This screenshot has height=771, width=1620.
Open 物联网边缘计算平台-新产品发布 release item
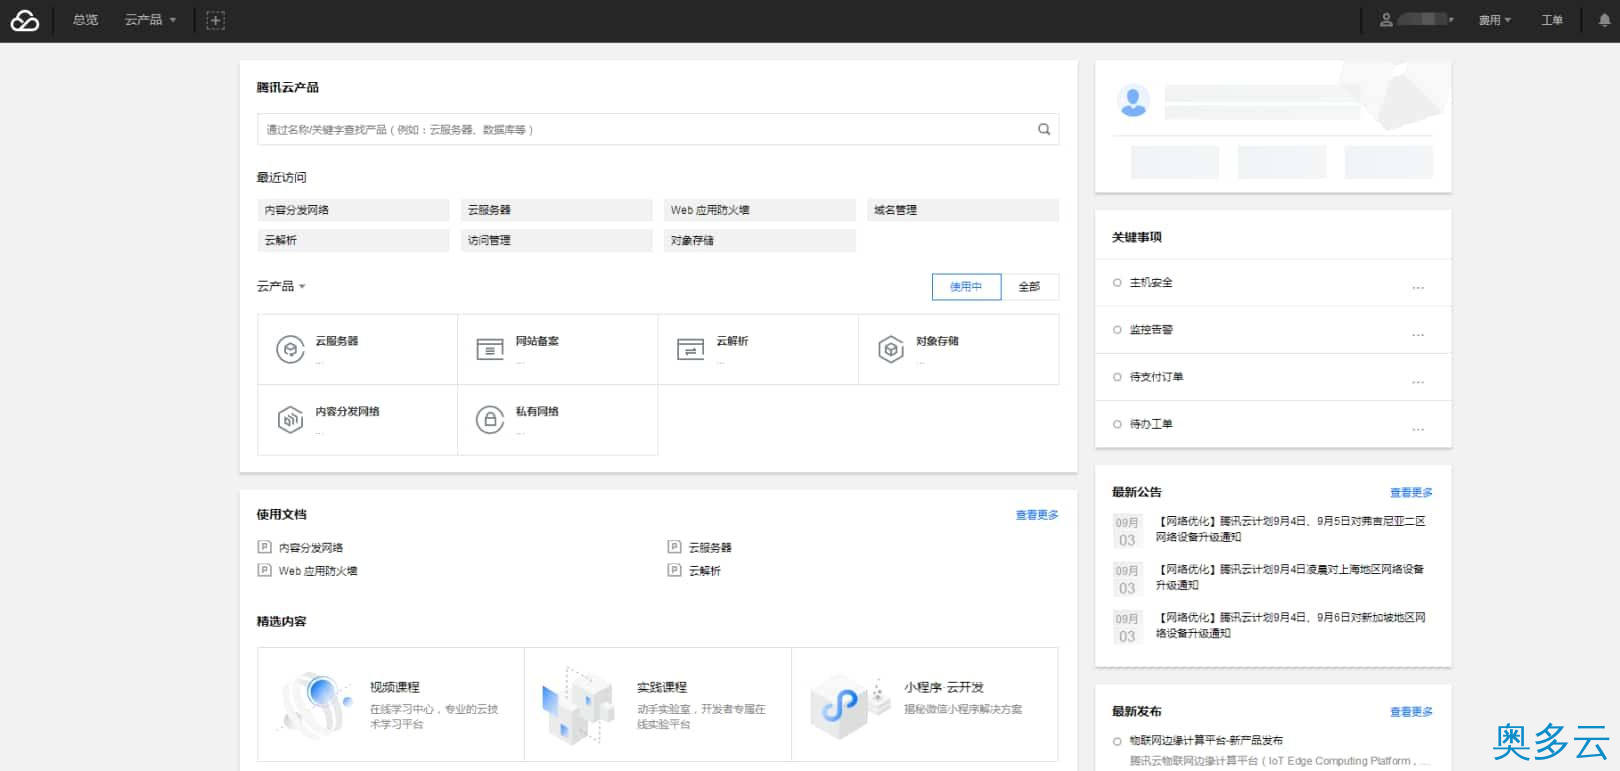1206,741
